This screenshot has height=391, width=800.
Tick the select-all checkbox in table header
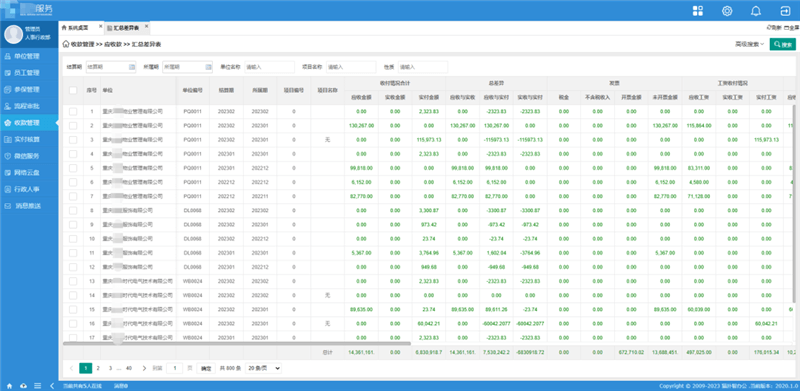(x=73, y=90)
